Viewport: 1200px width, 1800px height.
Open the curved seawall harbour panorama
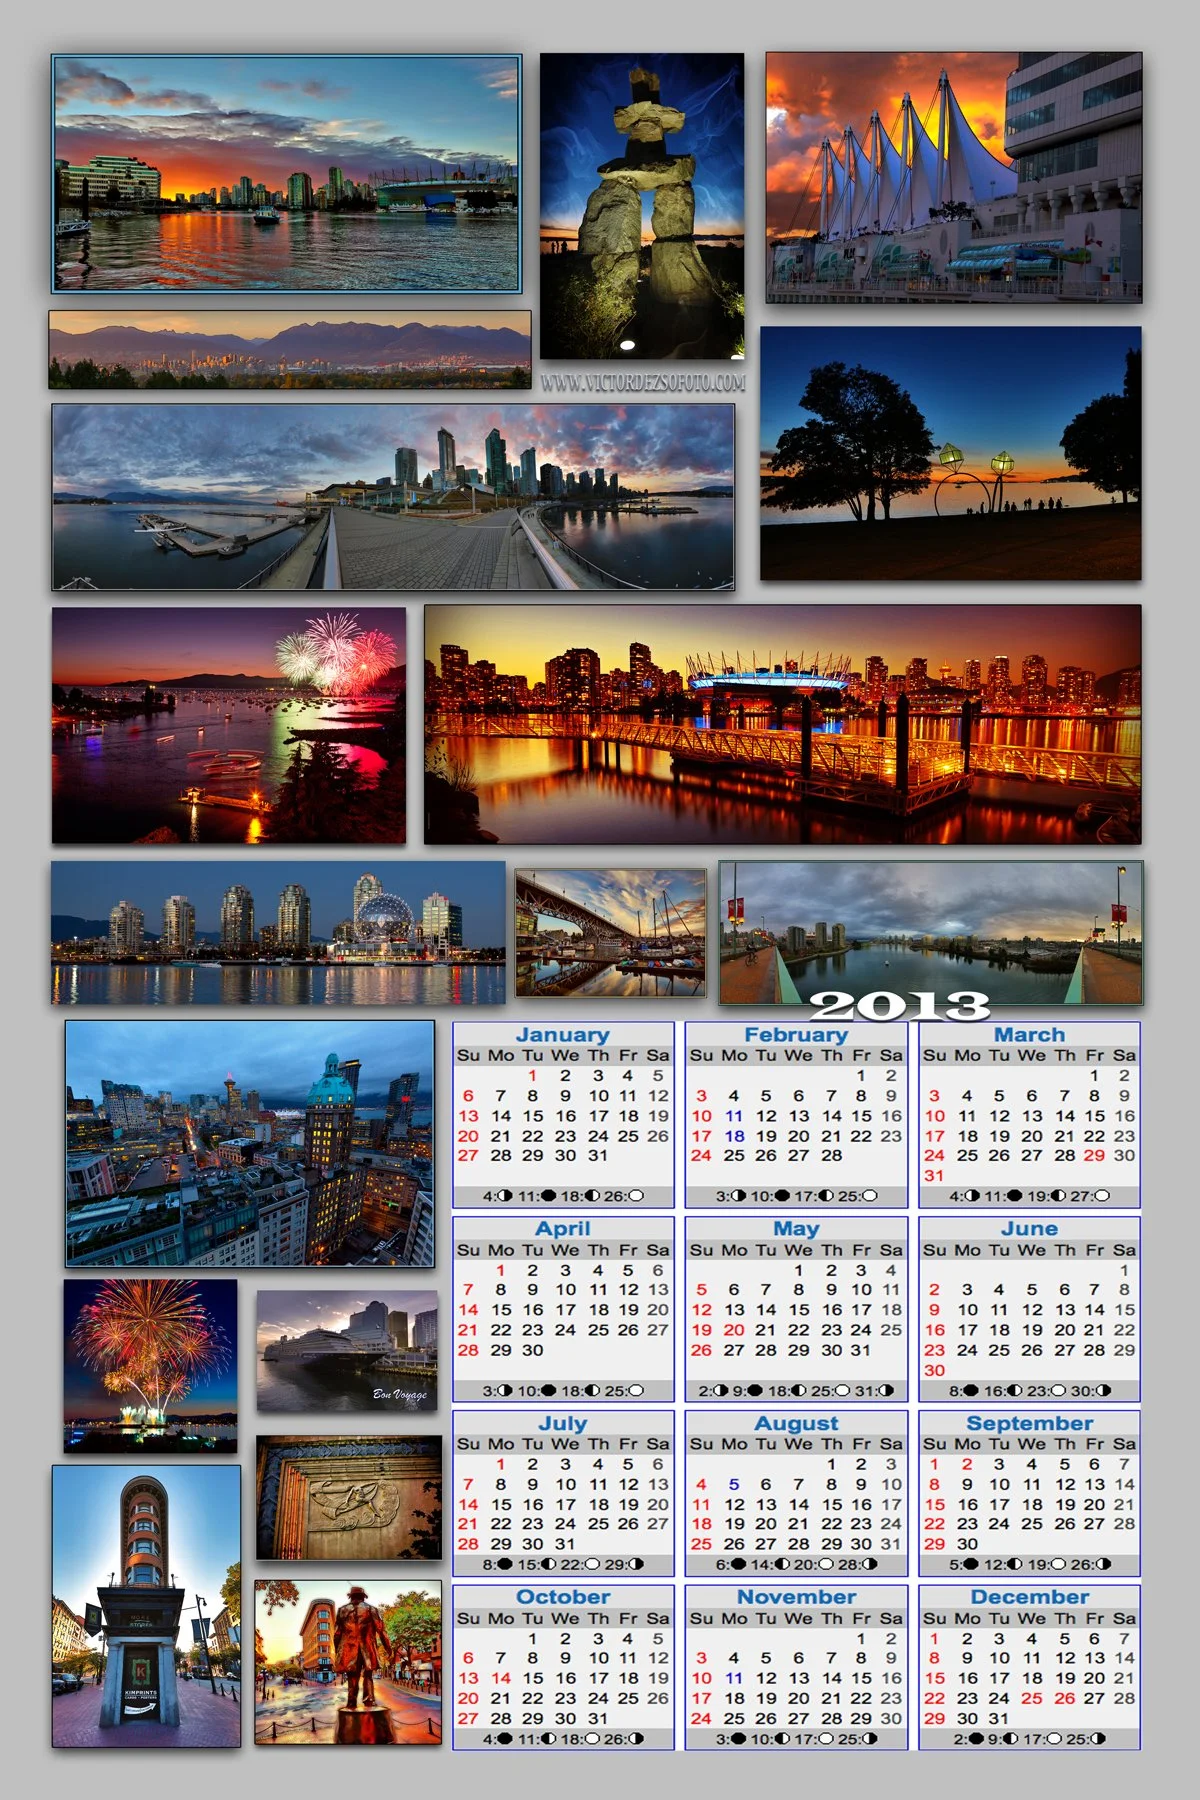click(393, 497)
